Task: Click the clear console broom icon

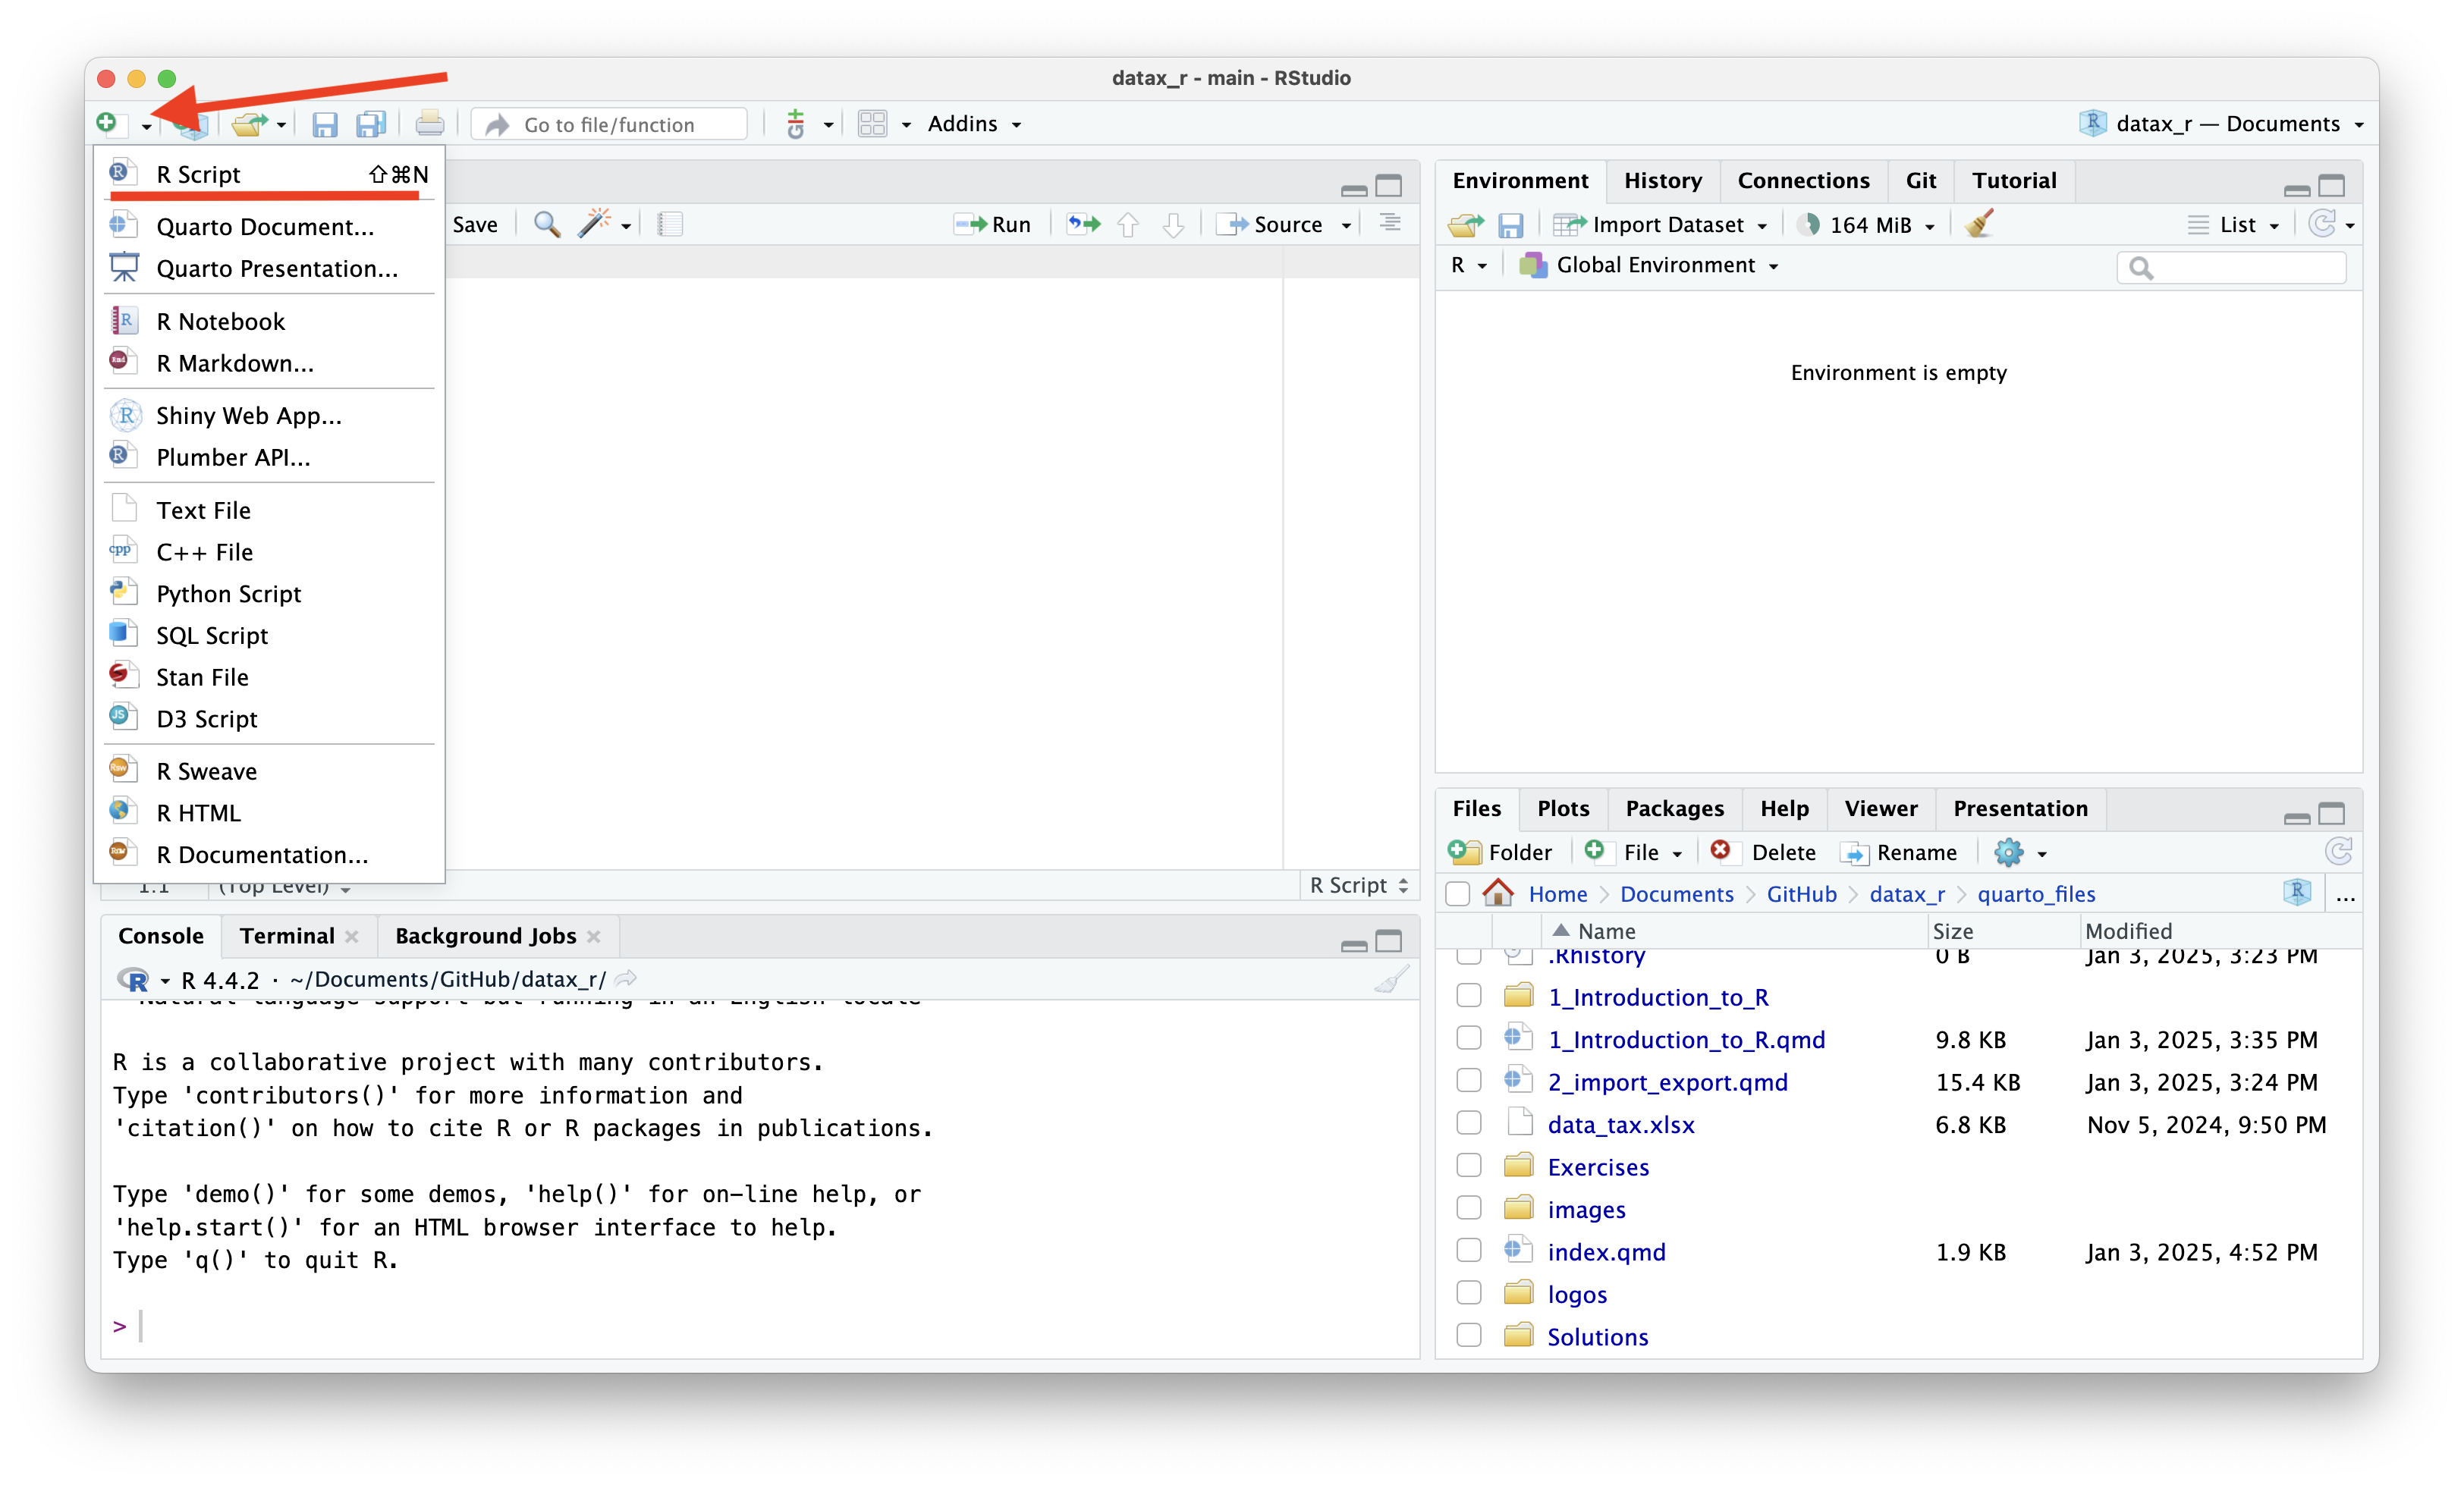Action: (1391, 979)
